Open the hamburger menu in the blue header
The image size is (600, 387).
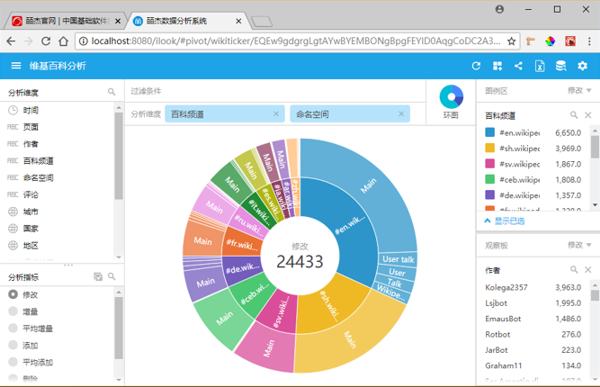click(16, 66)
